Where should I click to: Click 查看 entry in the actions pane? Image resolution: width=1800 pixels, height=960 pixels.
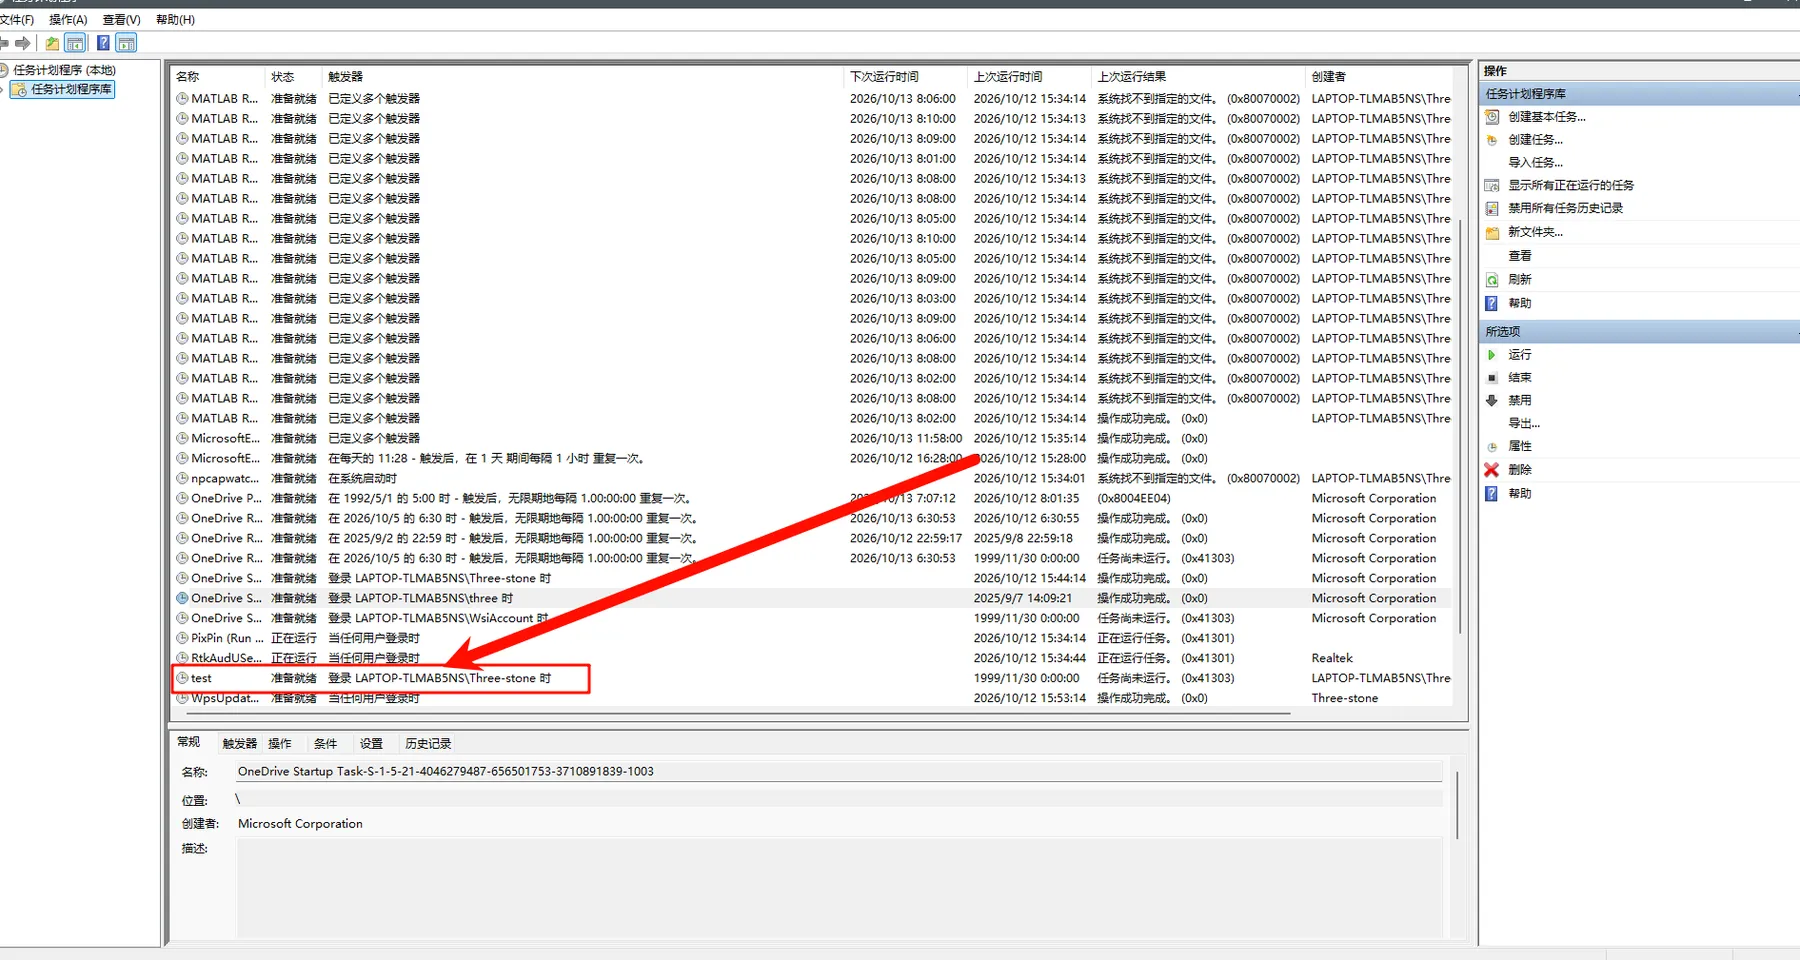click(x=1520, y=256)
